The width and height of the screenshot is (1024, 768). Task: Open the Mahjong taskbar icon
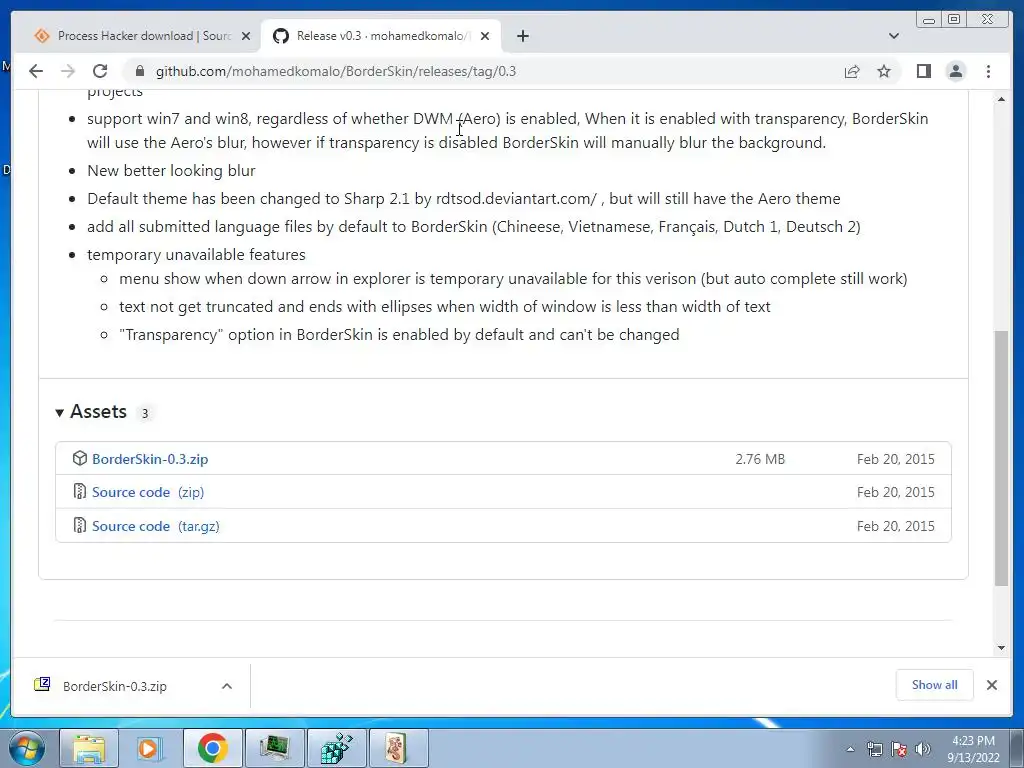(x=399, y=748)
